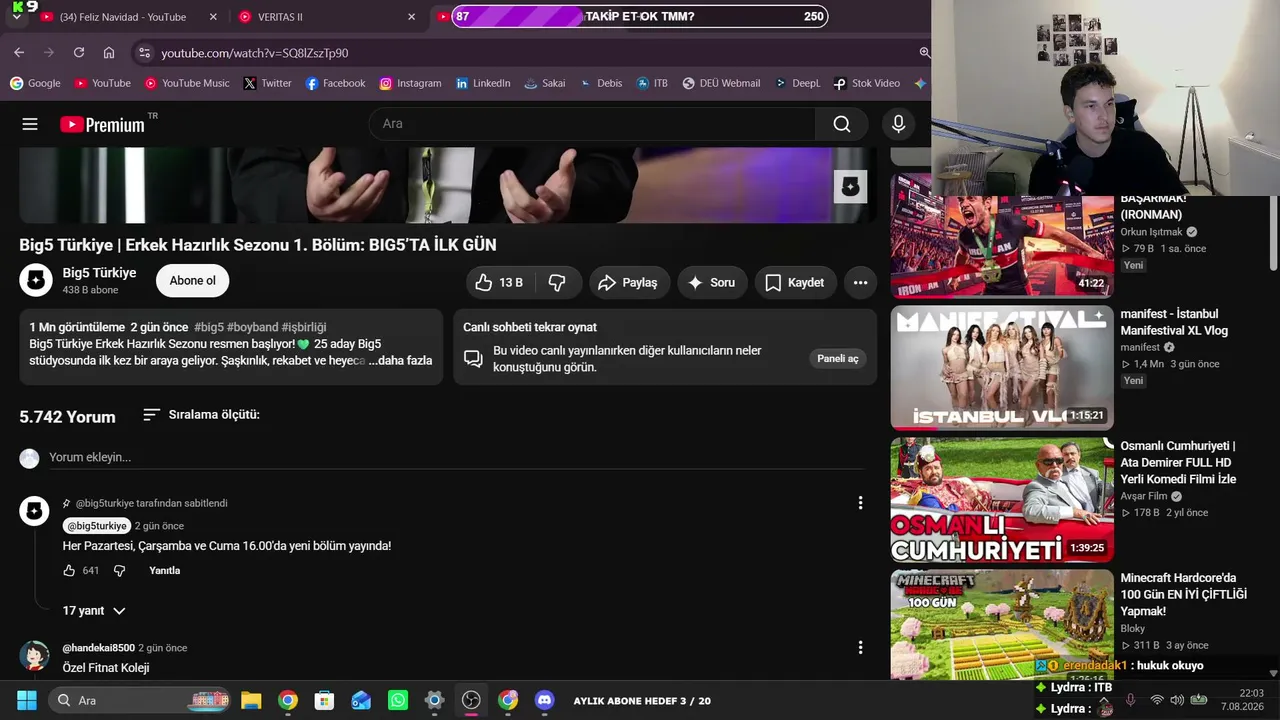Expand the 17 yanıt replies
The height and width of the screenshot is (720, 1280).
pos(94,611)
